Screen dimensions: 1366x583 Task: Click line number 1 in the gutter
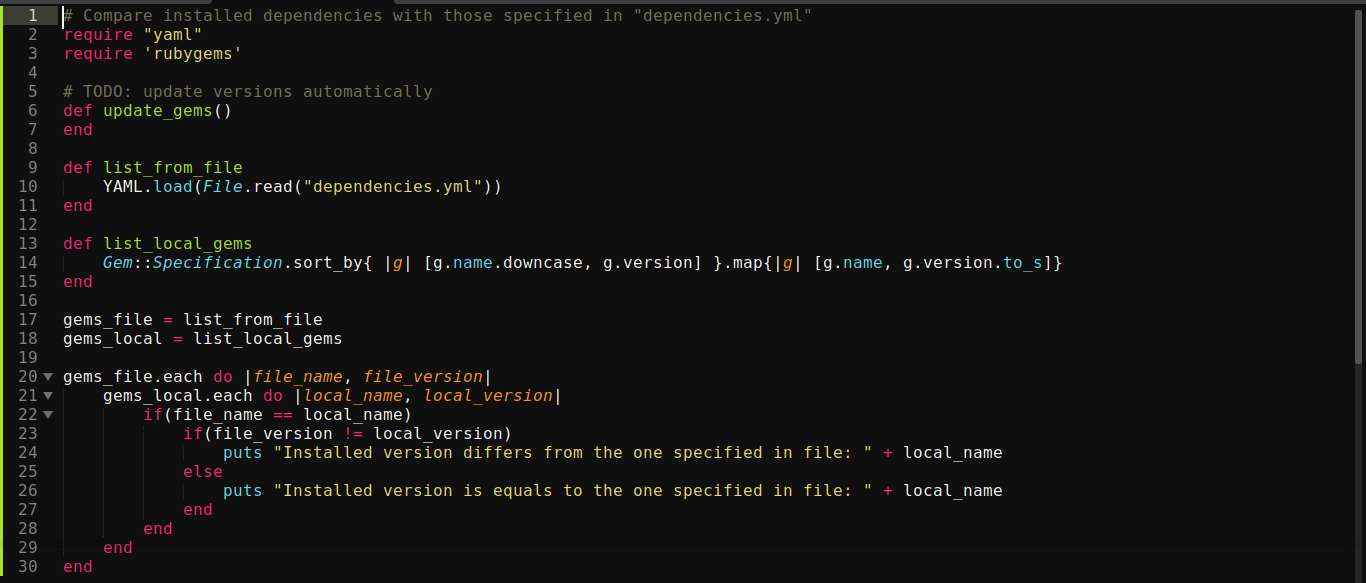click(x=34, y=16)
